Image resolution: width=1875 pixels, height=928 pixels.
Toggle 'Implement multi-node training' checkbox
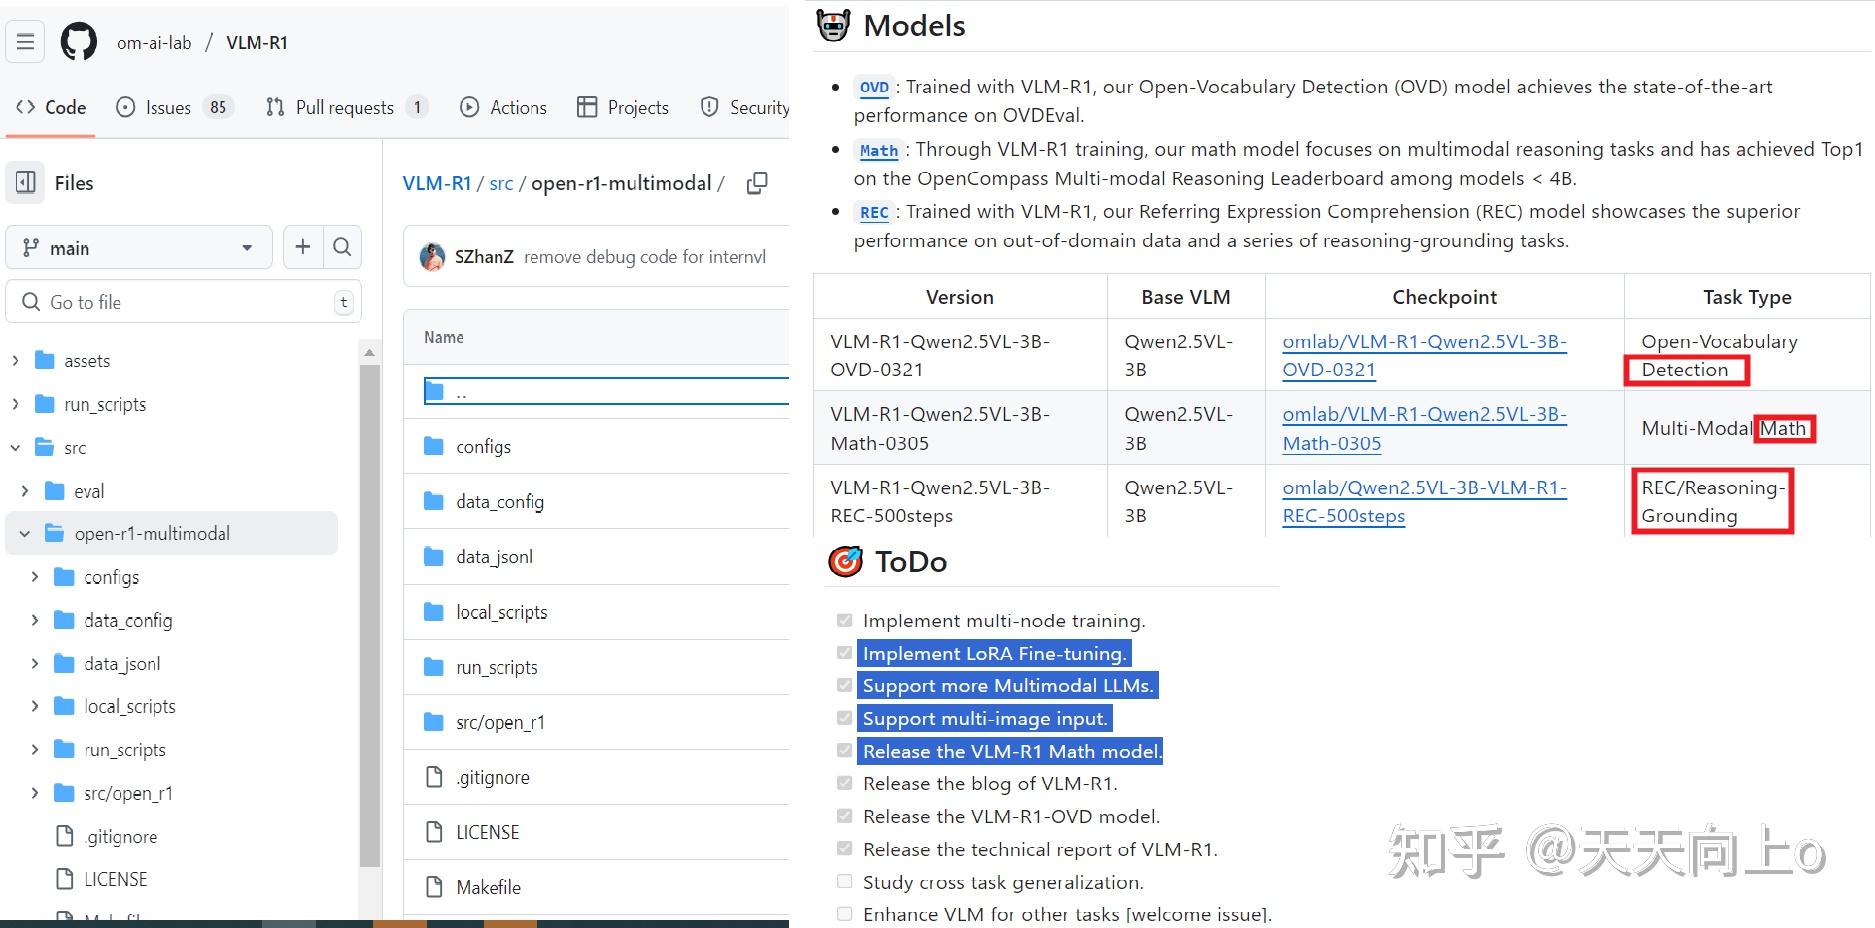click(x=845, y=621)
